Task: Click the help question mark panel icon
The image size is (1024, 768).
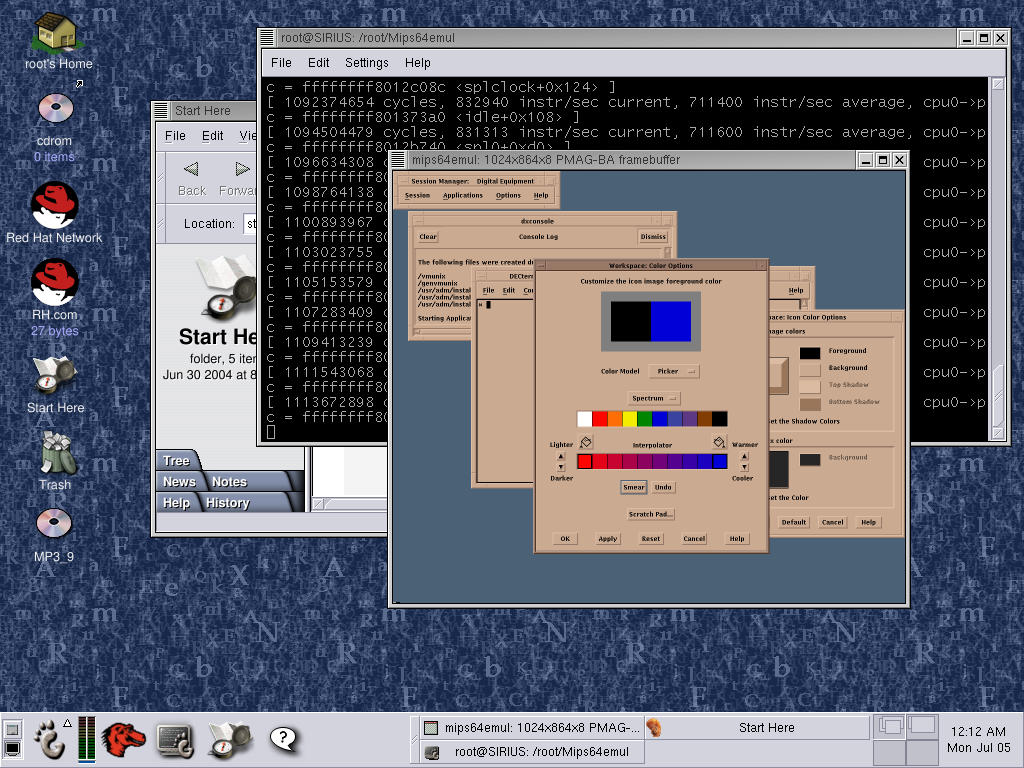Action: click(284, 739)
